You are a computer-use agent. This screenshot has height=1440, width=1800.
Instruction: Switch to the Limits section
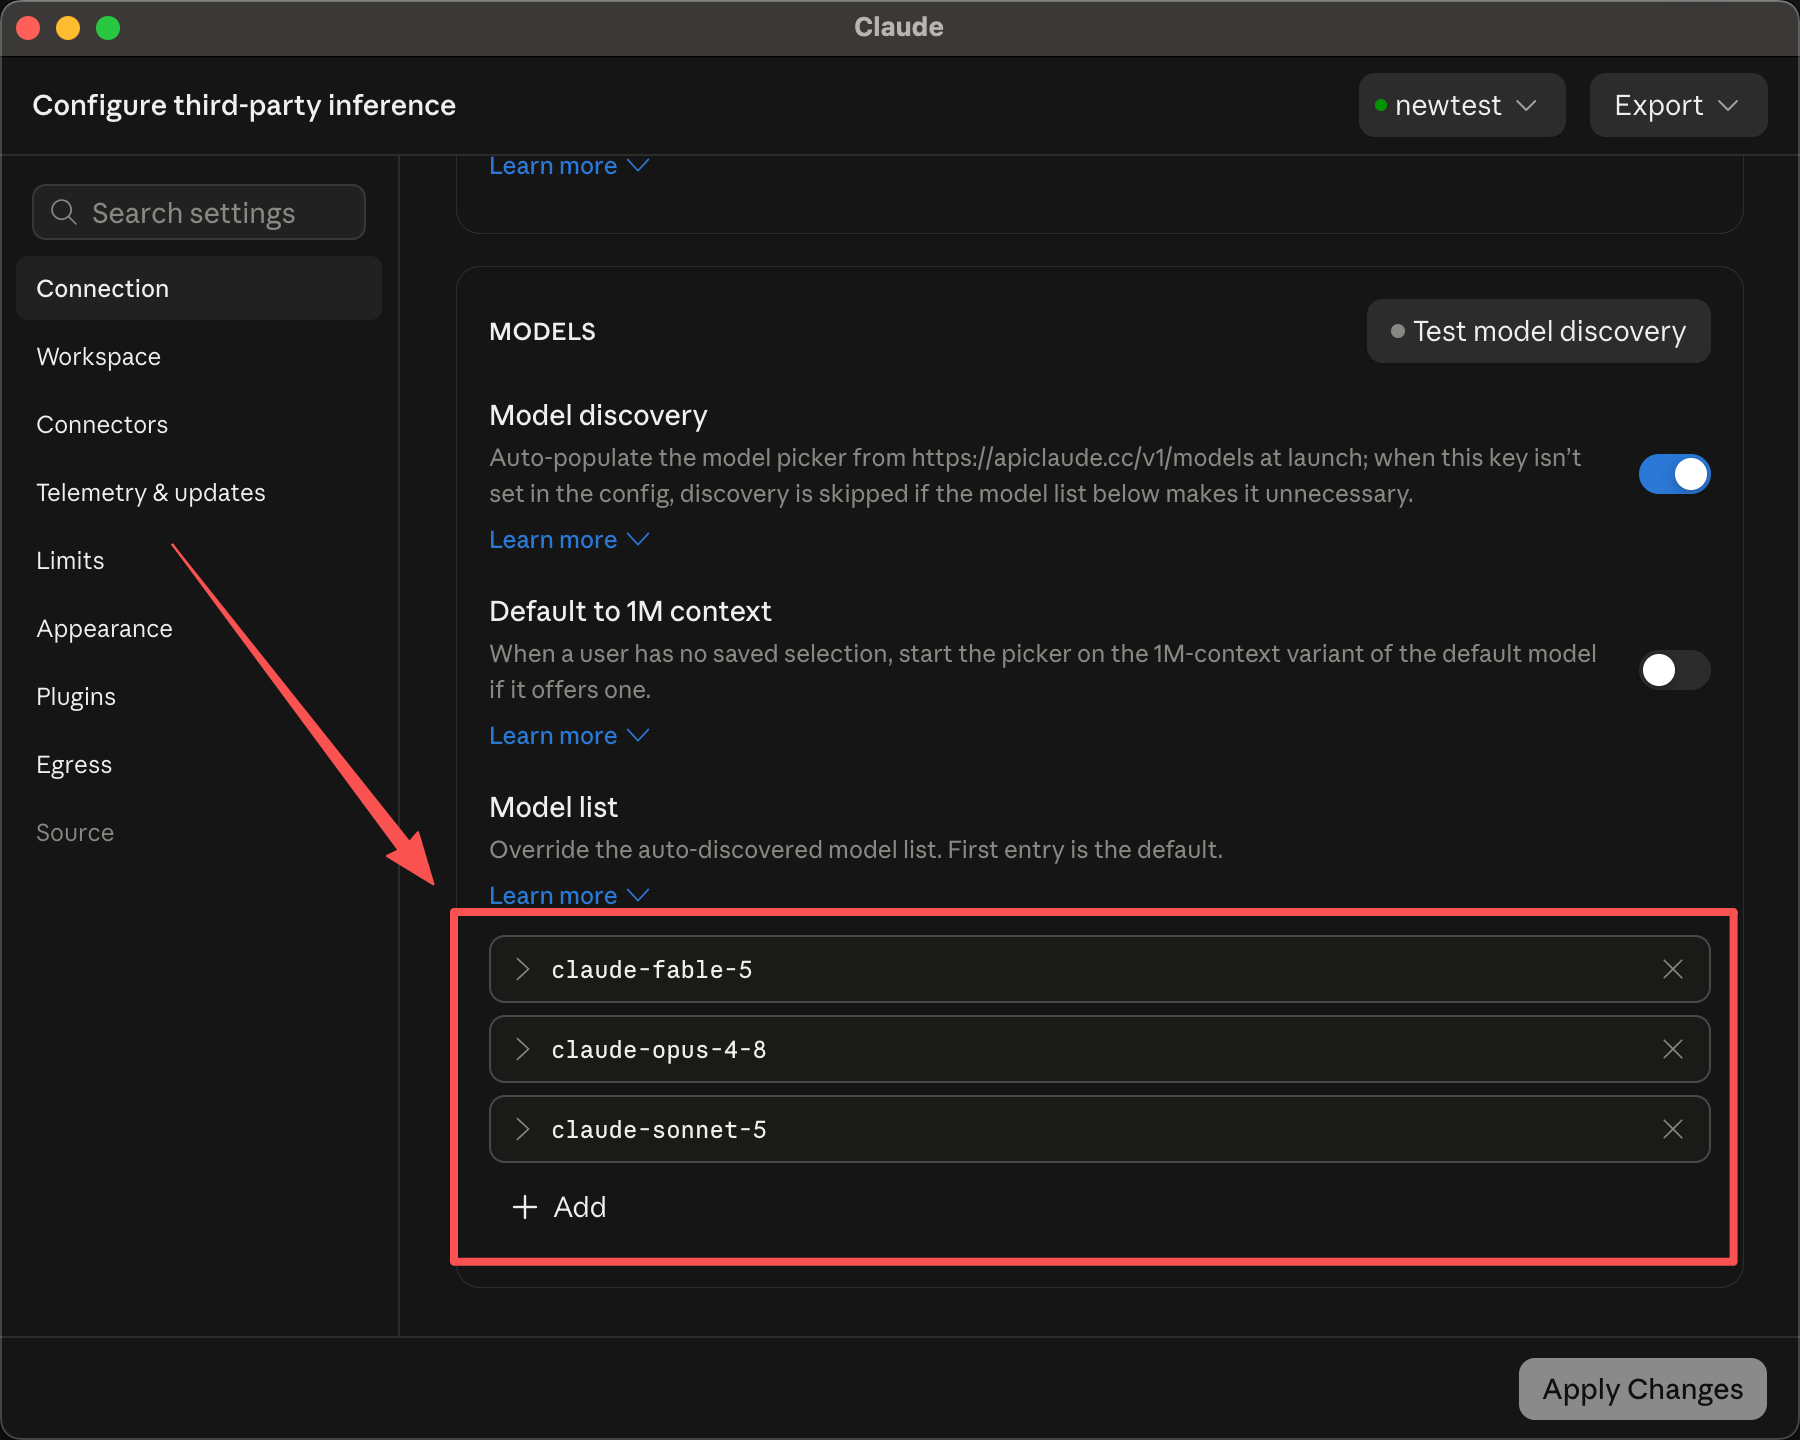199,560
